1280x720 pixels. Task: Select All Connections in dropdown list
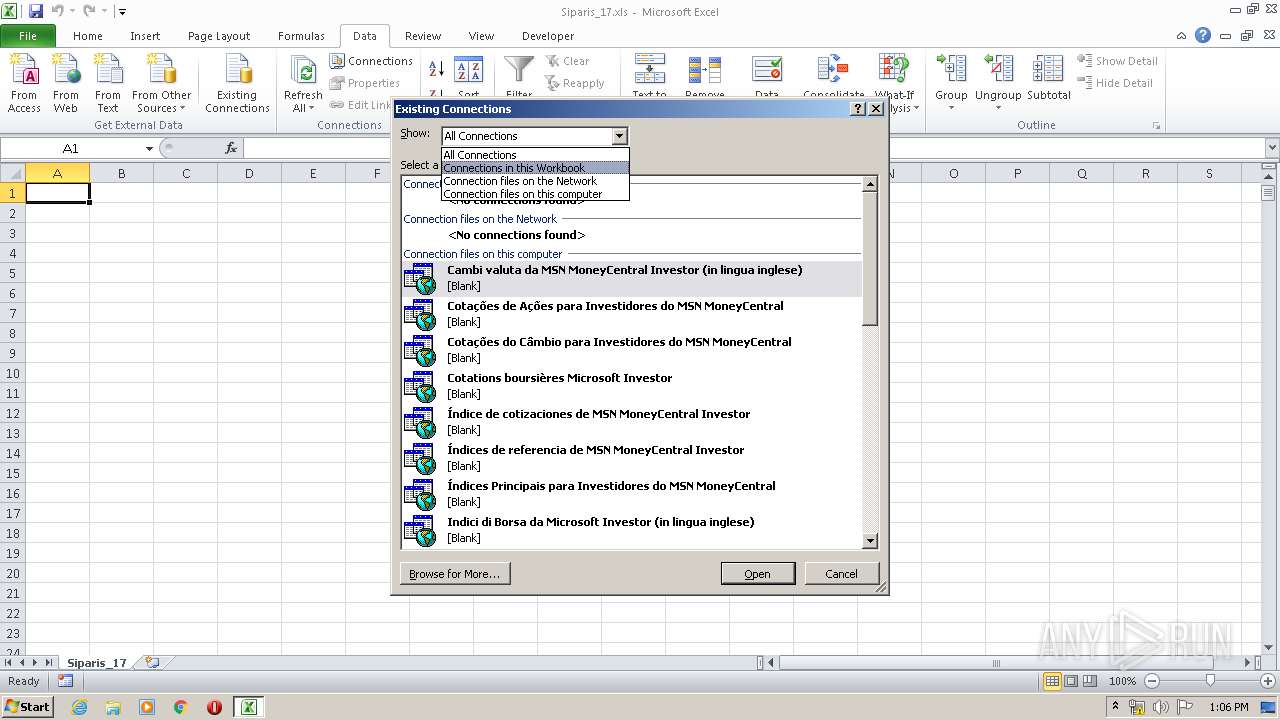pyautogui.click(x=535, y=155)
